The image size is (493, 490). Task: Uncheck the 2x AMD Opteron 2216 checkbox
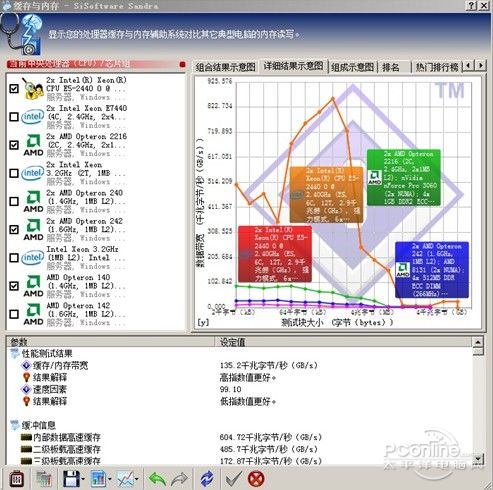coord(14,145)
